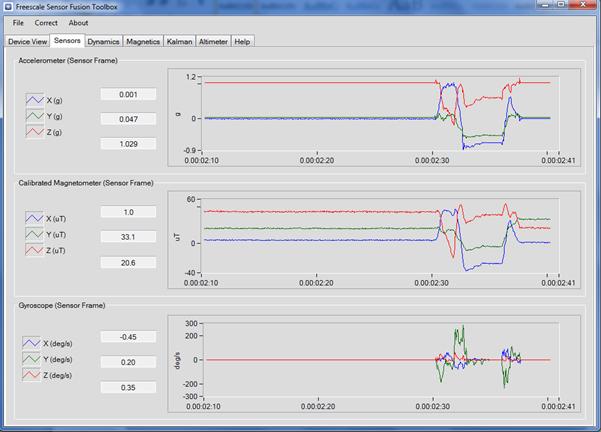Click the Y (deg/s) legend label
The width and height of the screenshot is (601, 432).
(x=57, y=359)
